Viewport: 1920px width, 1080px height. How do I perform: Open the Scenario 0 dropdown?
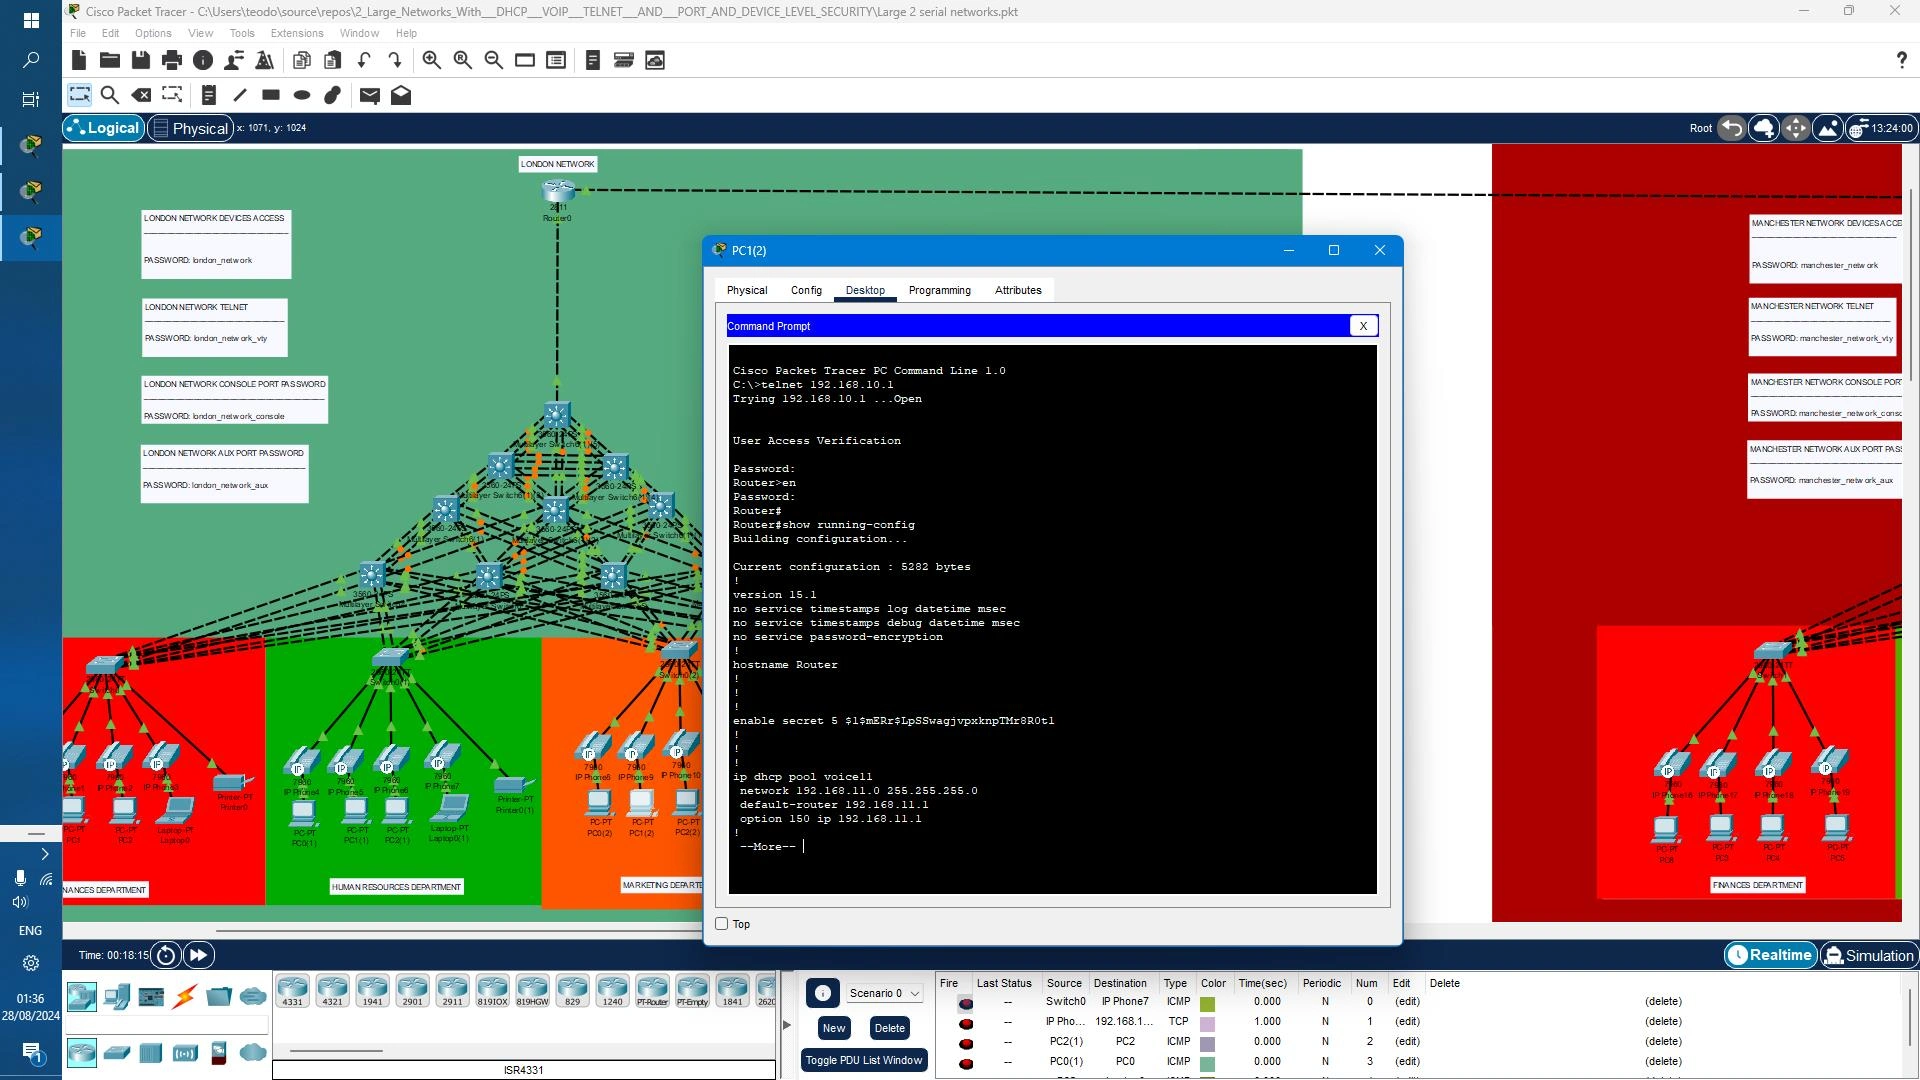coord(884,993)
